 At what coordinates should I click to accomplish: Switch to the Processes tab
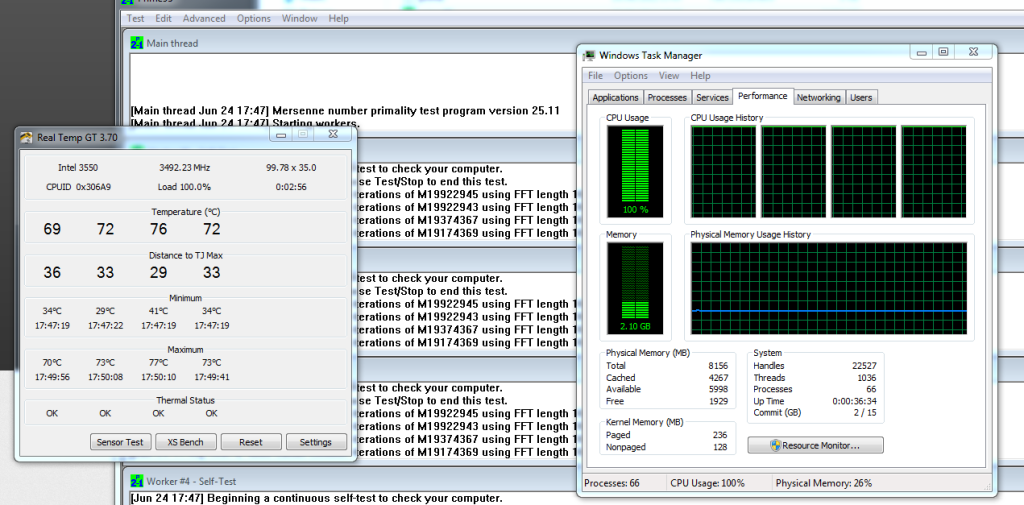tap(667, 97)
